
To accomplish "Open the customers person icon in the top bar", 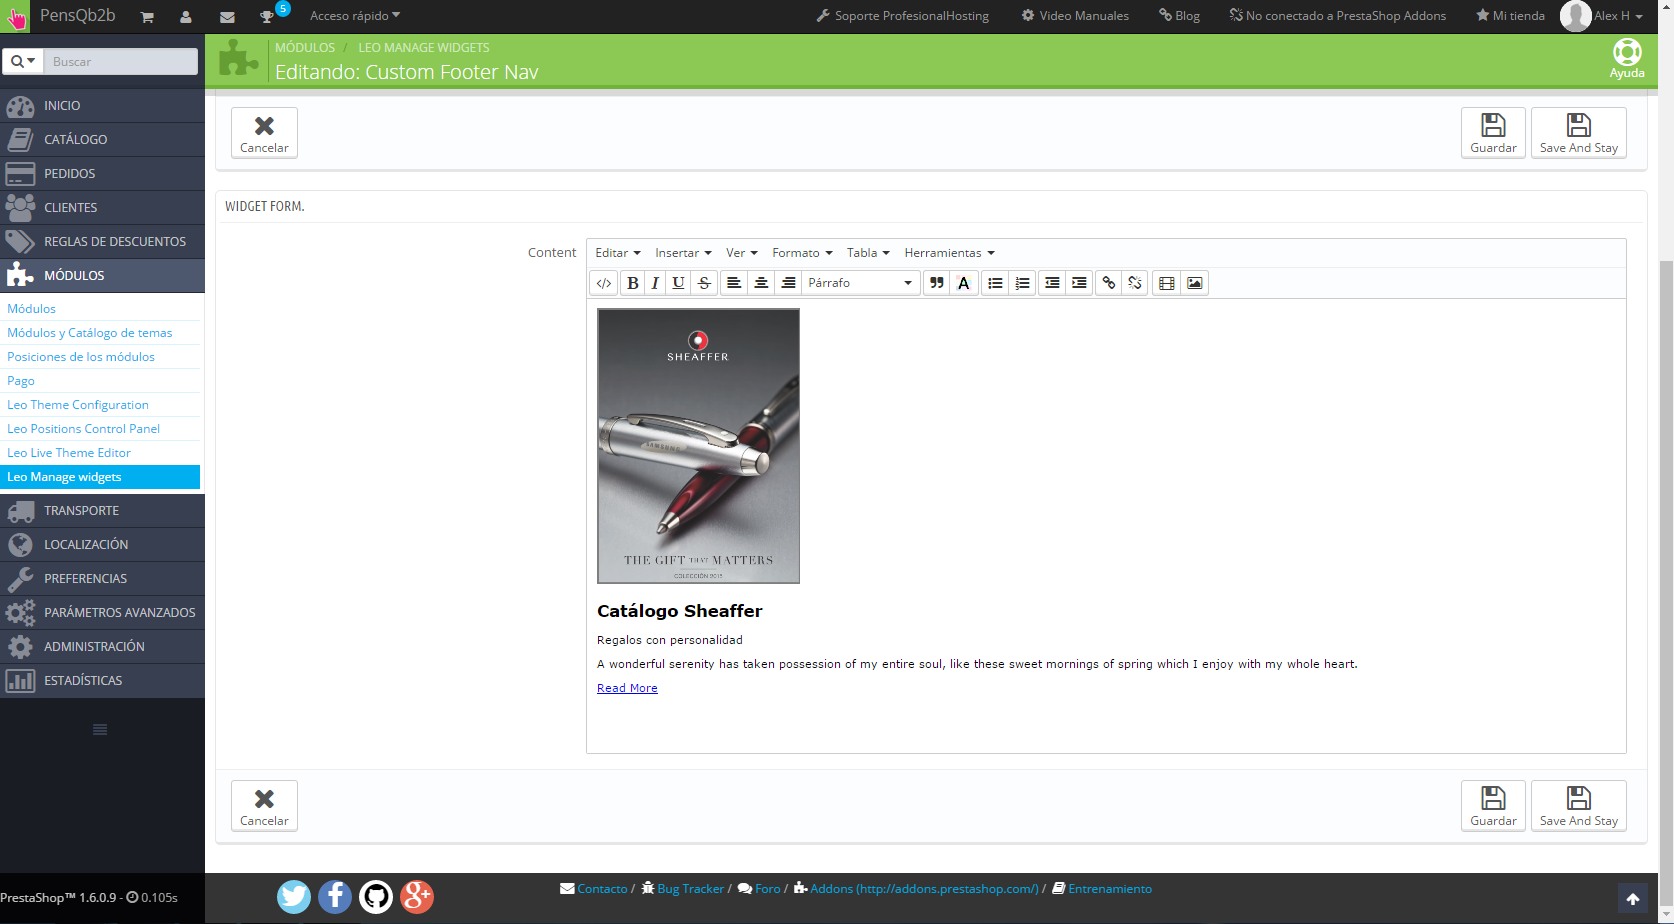I will point(186,17).
